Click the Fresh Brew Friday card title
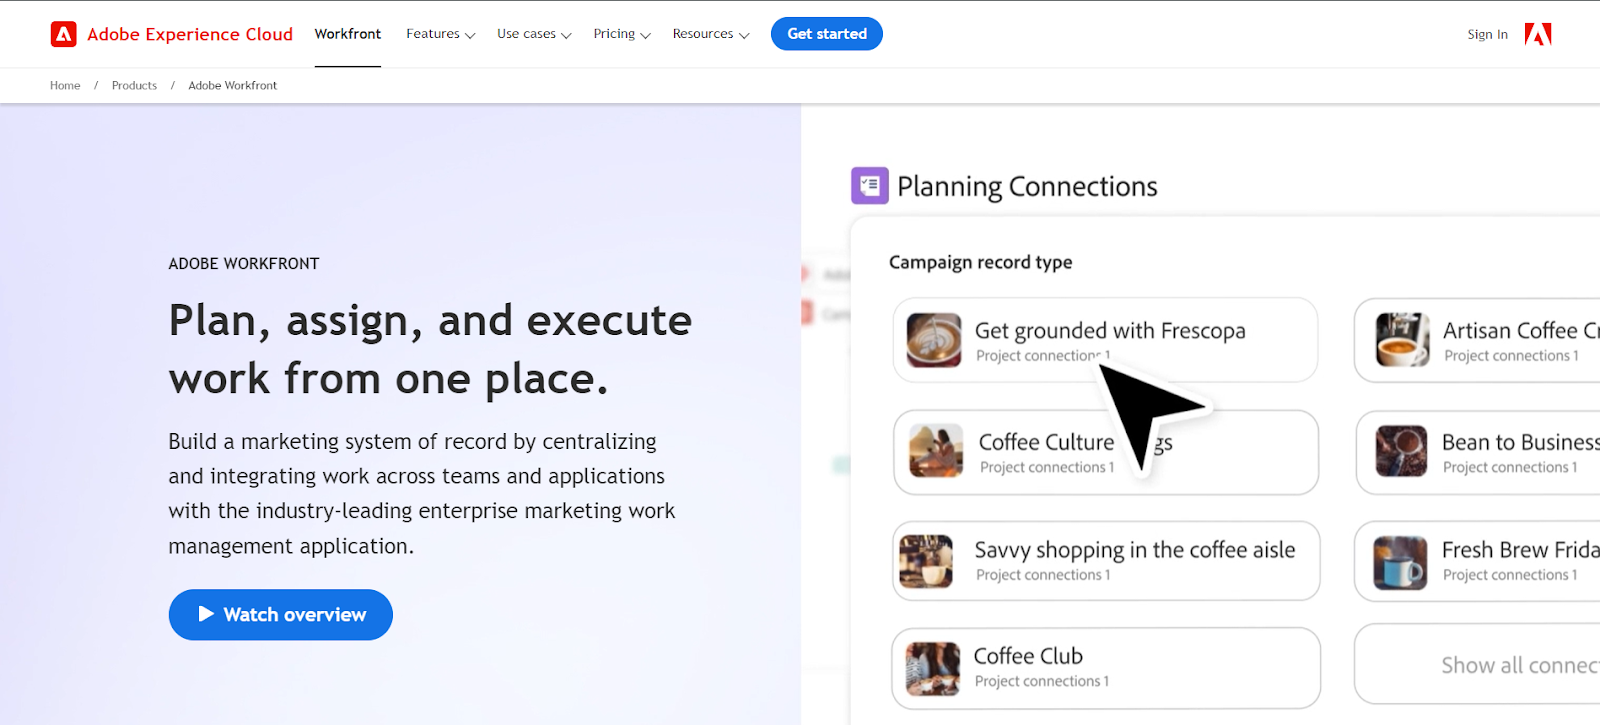This screenshot has width=1600, height=725. click(x=1520, y=550)
